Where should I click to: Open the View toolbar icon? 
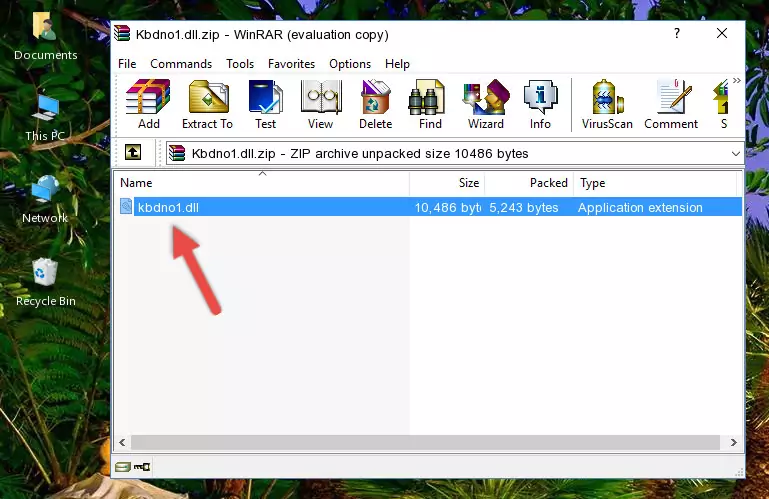click(x=321, y=105)
